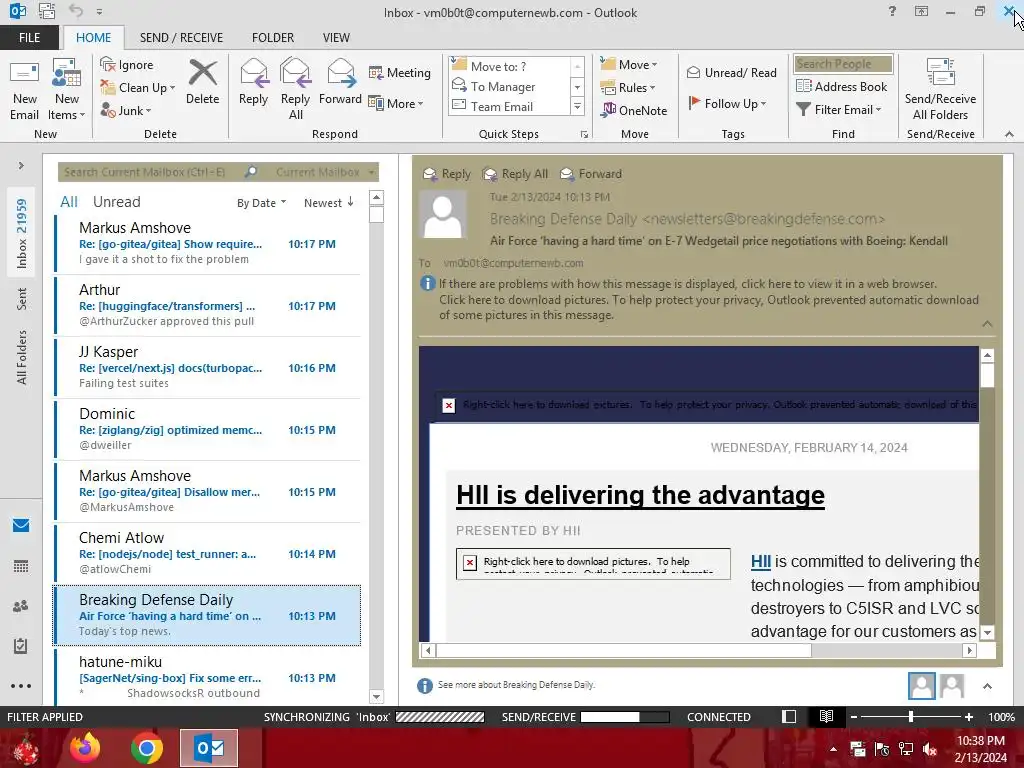Click the Ignore conversation button
This screenshot has height=768, width=1024.
[127, 65]
